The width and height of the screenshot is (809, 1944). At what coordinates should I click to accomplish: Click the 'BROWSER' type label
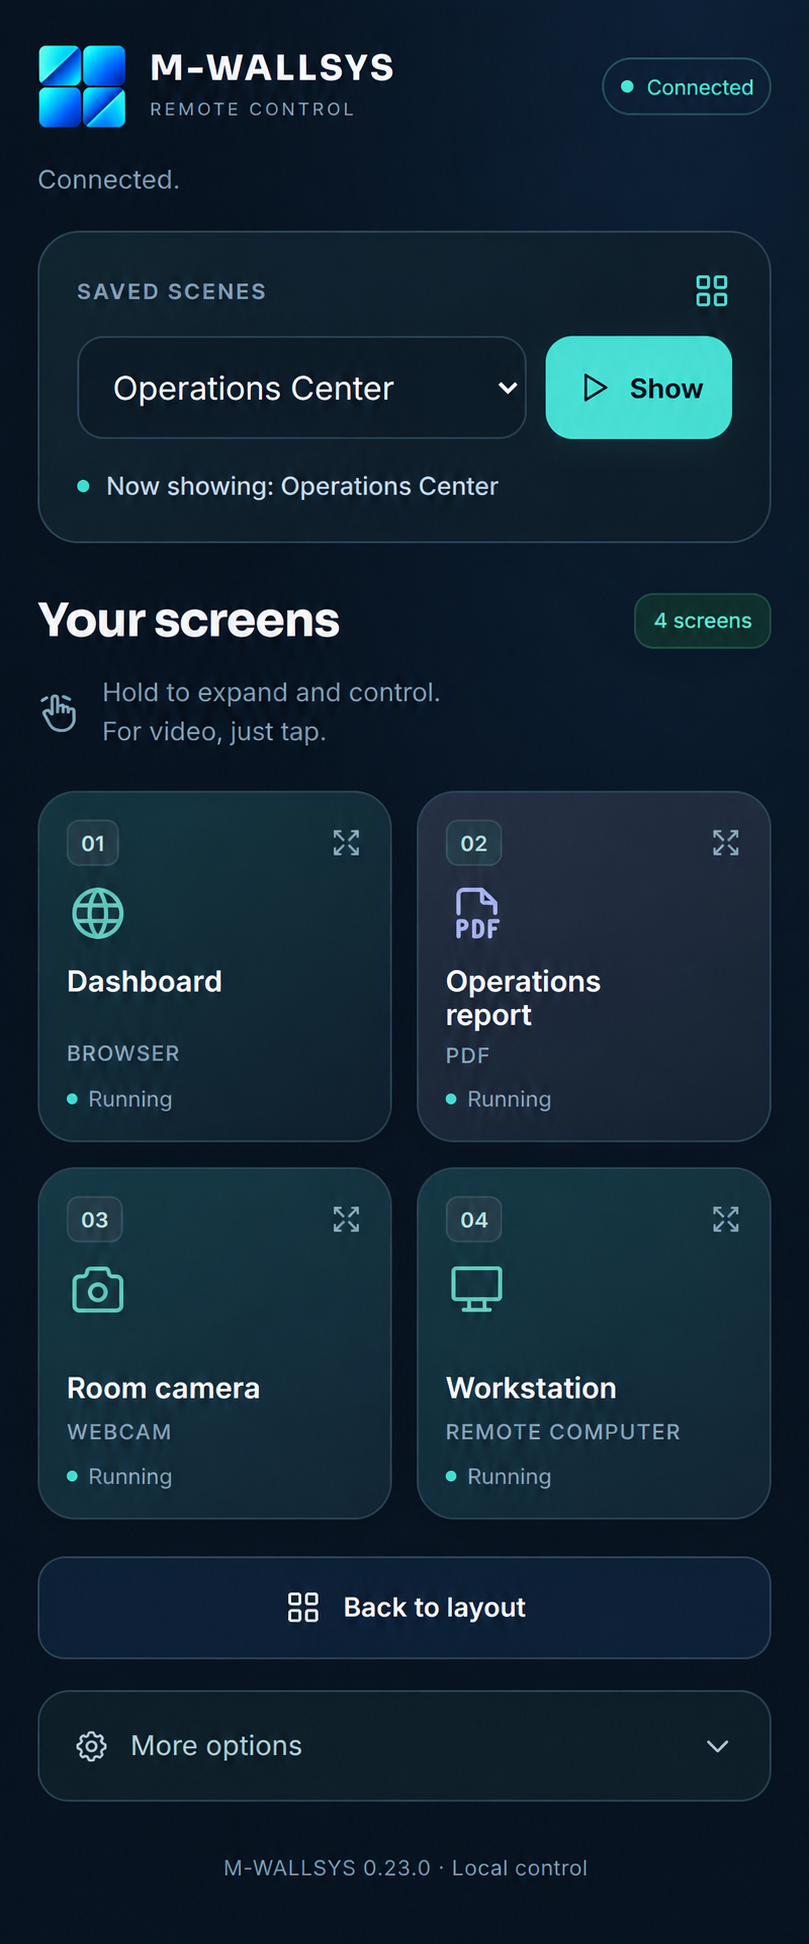(x=123, y=1054)
